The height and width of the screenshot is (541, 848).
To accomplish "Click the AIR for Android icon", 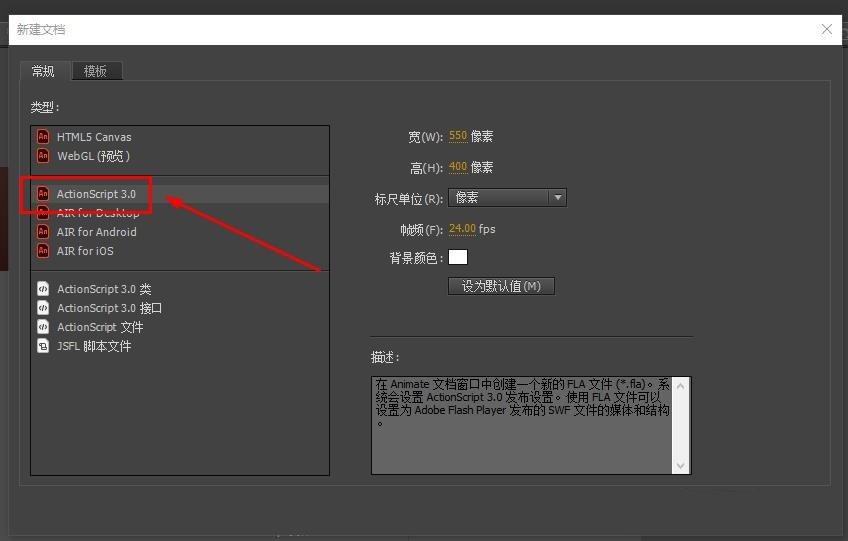I will click(43, 232).
